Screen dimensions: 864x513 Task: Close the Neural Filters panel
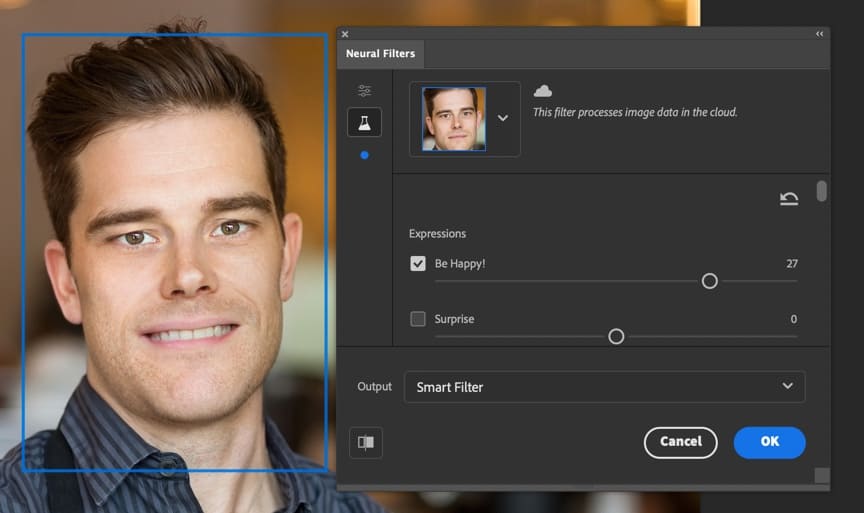coord(345,34)
